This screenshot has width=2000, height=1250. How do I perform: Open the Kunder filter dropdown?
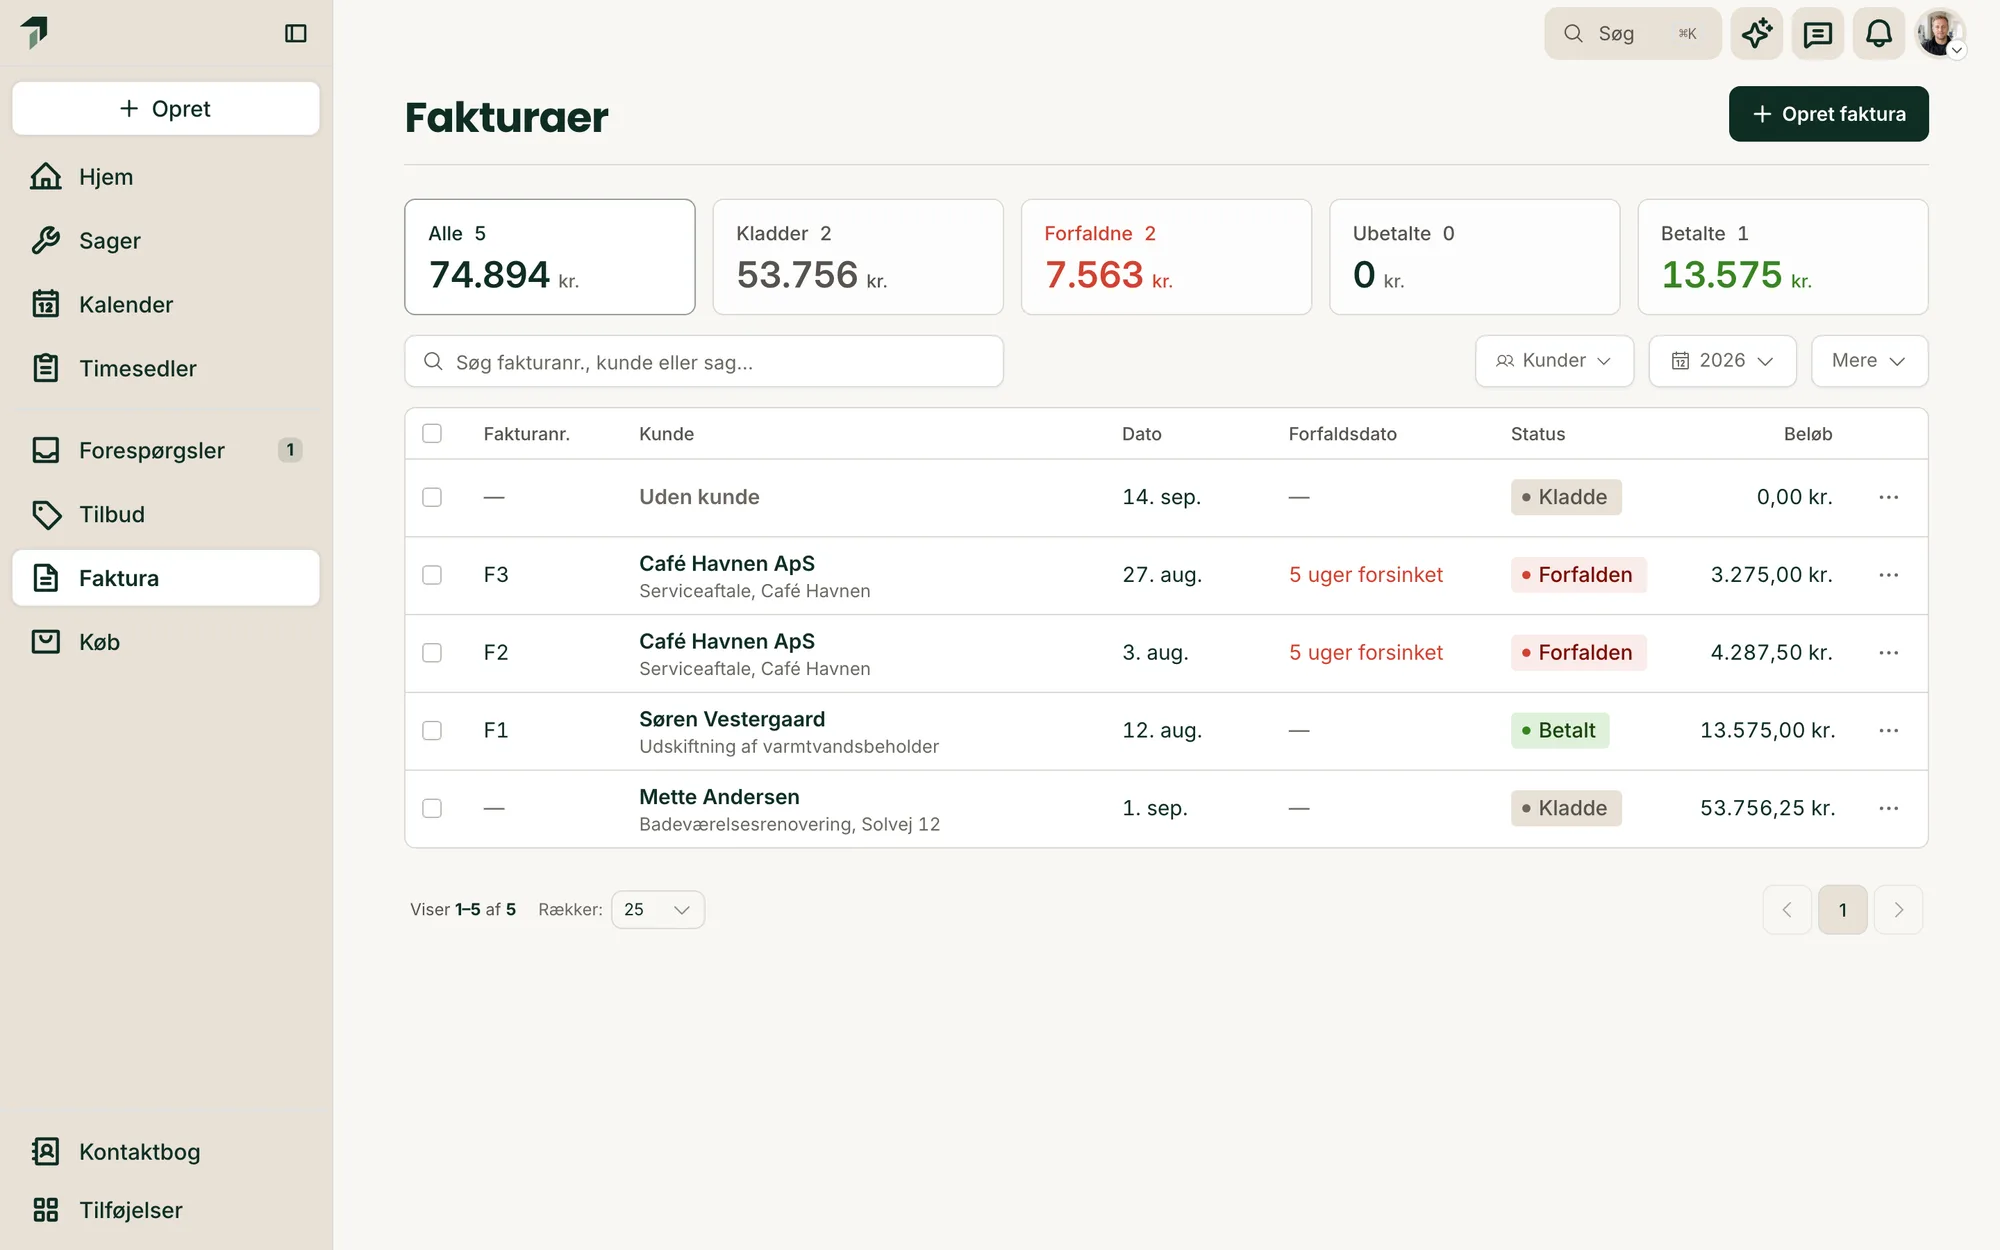click(x=1554, y=361)
